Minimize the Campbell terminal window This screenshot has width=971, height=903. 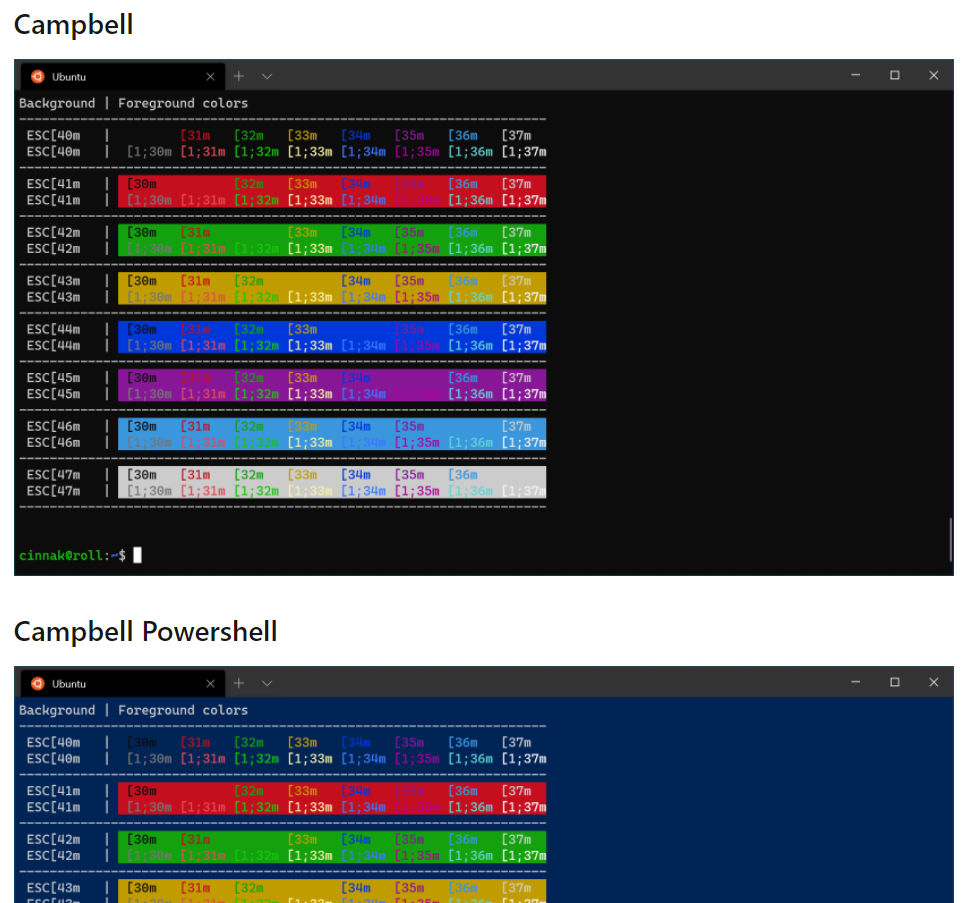(x=856, y=75)
